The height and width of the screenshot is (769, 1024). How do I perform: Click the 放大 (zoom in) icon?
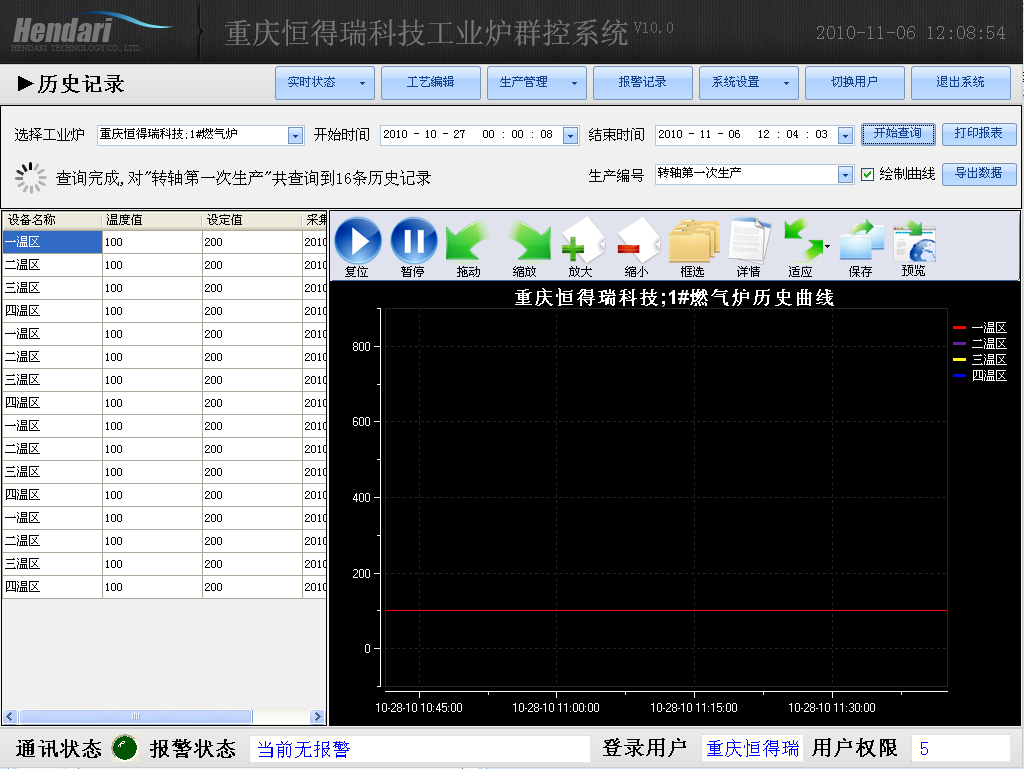[x=581, y=242]
